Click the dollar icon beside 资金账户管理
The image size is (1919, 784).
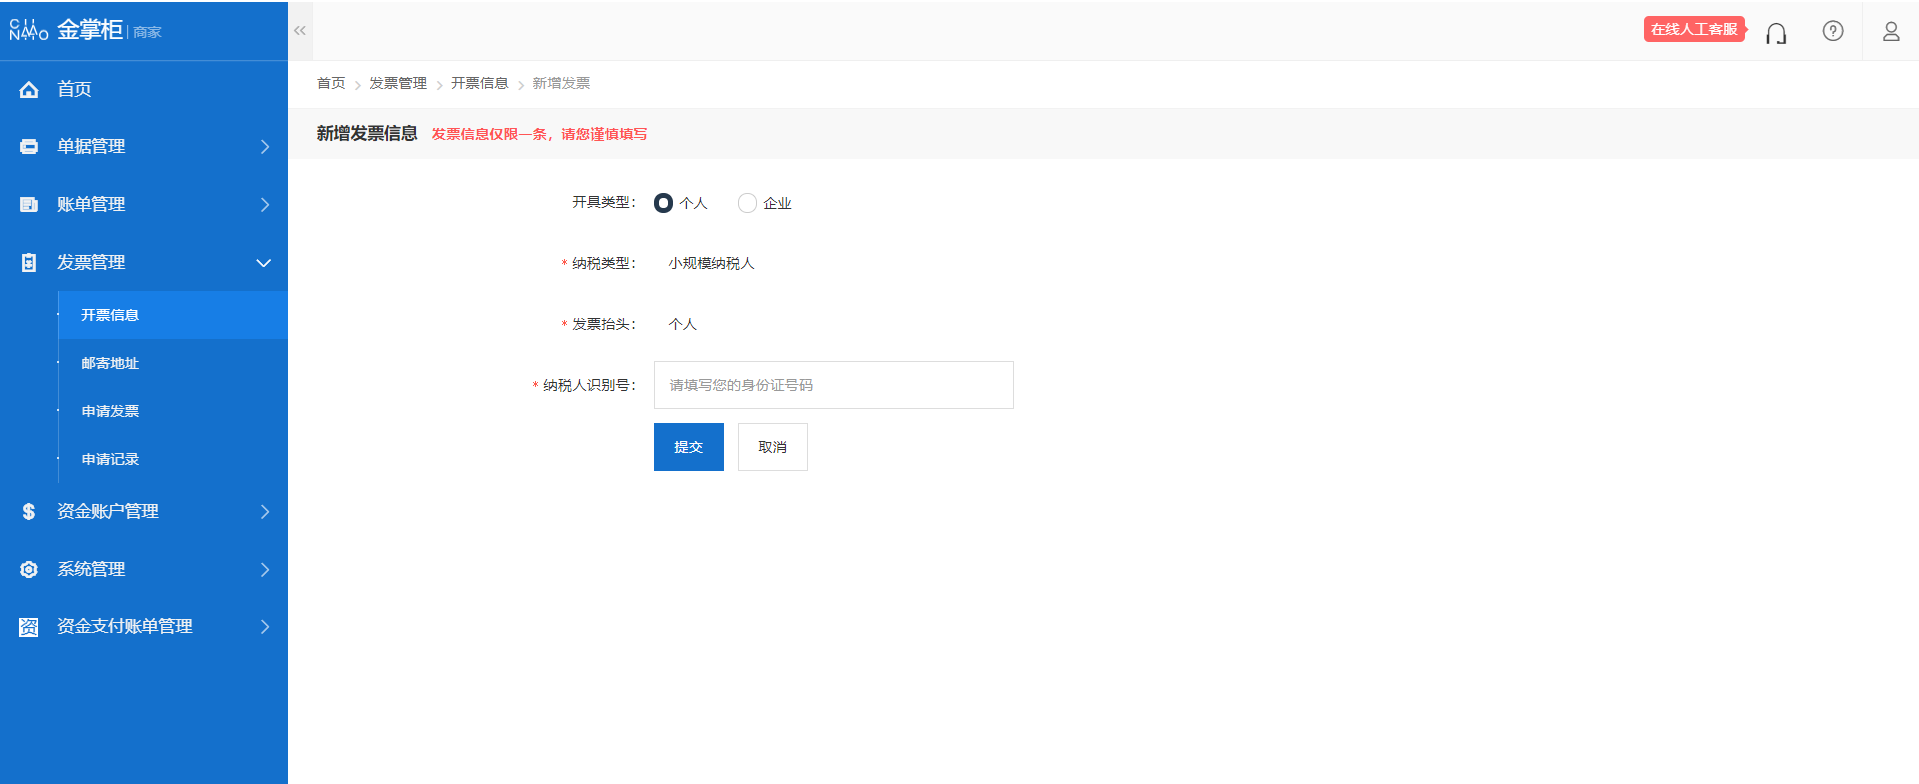[29, 511]
